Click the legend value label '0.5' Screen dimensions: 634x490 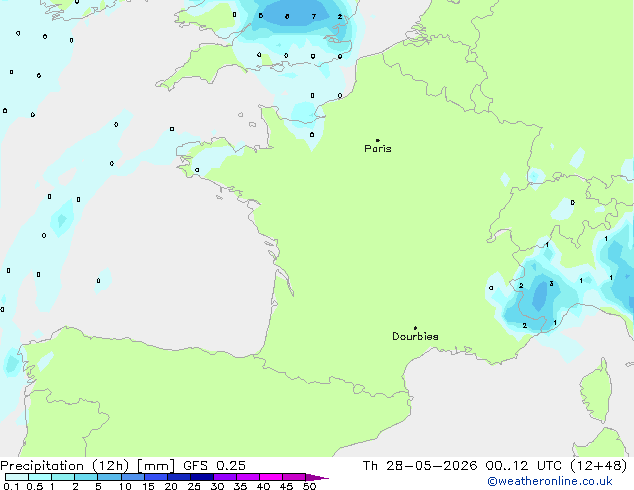(35, 486)
